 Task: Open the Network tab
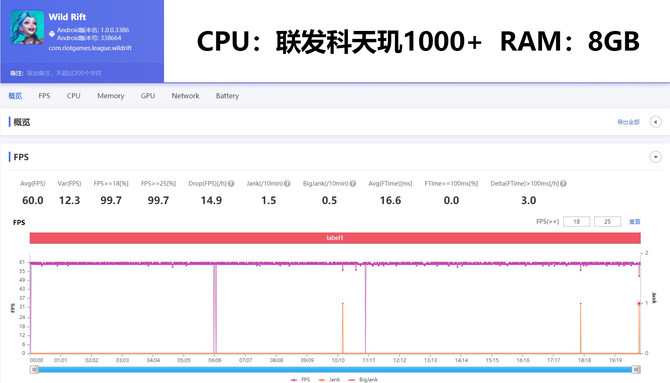pos(185,96)
